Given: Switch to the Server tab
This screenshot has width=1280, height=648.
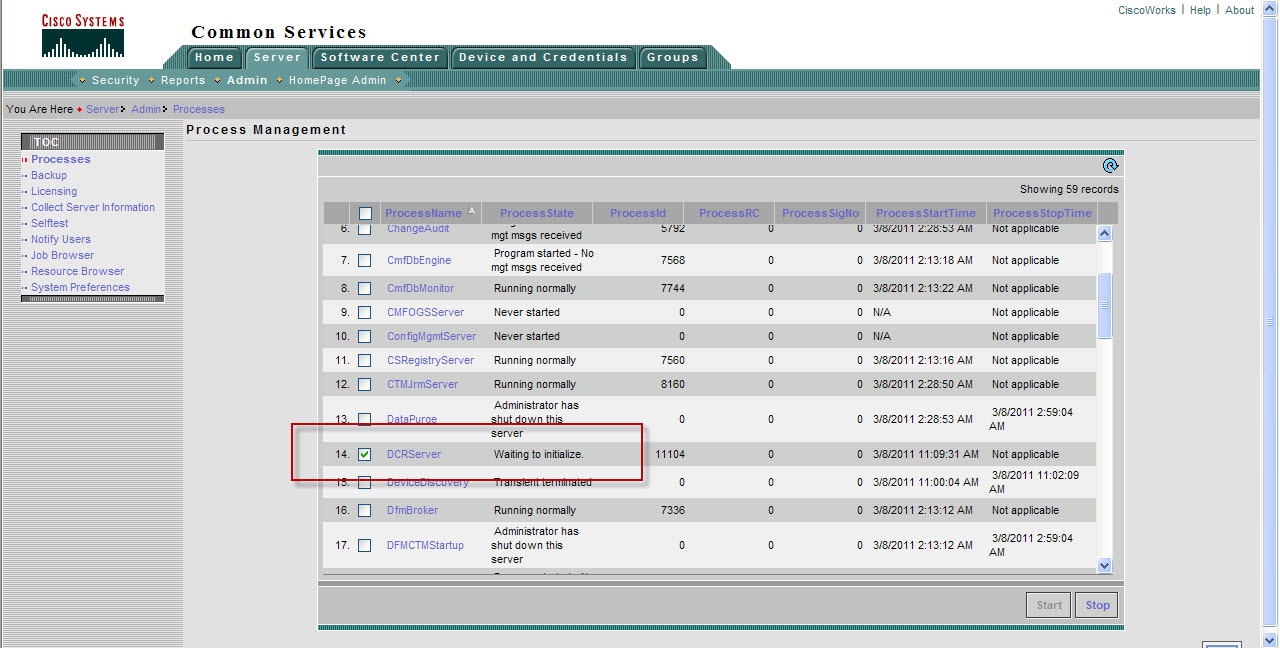Looking at the screenshot, I should pyautogui.click(x=277, y=58).
